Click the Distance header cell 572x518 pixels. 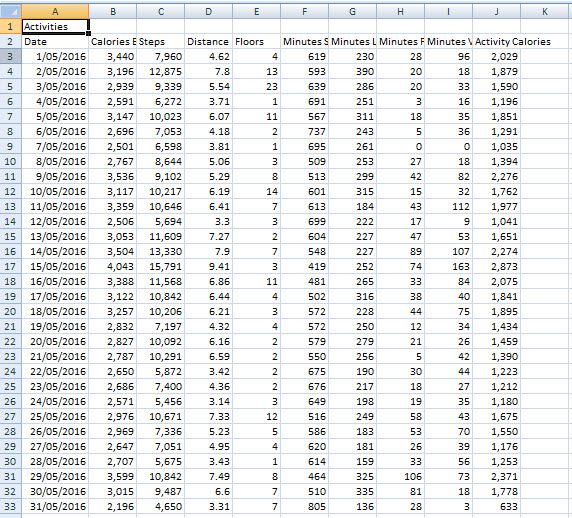click(x=208, y=42)
